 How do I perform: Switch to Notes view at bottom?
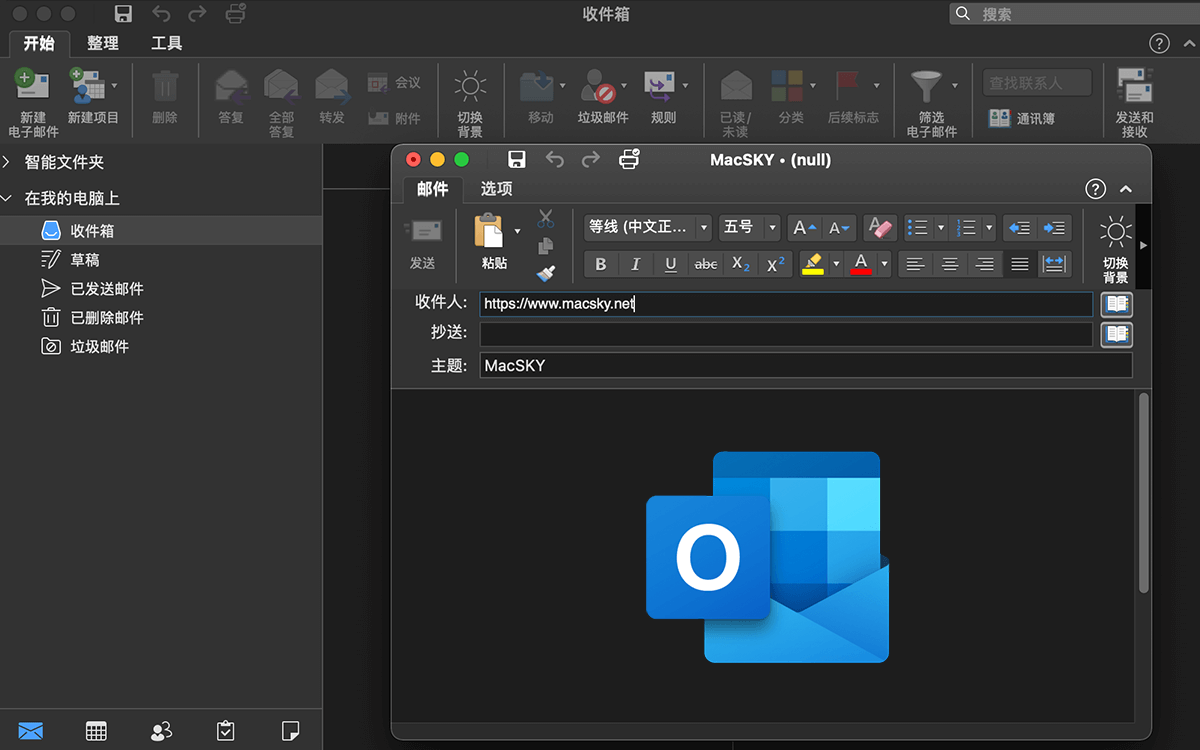pyautogui.click(x=291, y=730)
